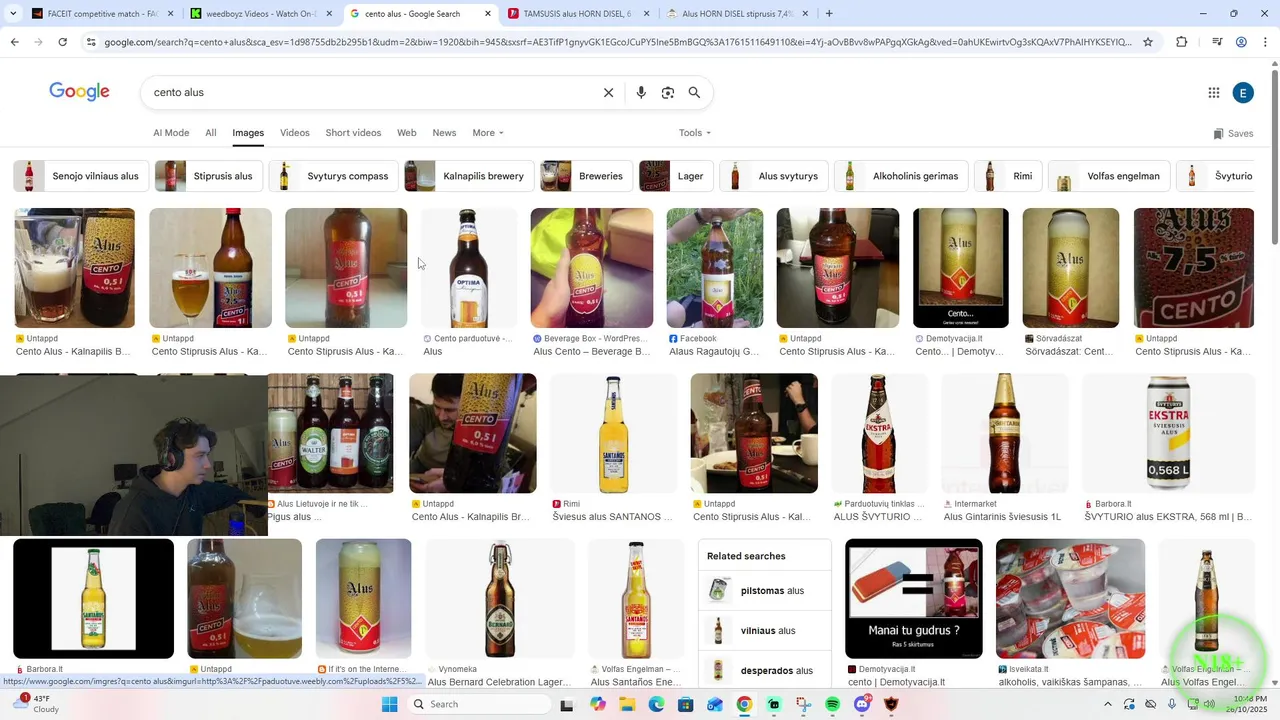Open the Bernard Celebration Lager image
This screenshot has height=720, width=1280.
coord(500,598)
